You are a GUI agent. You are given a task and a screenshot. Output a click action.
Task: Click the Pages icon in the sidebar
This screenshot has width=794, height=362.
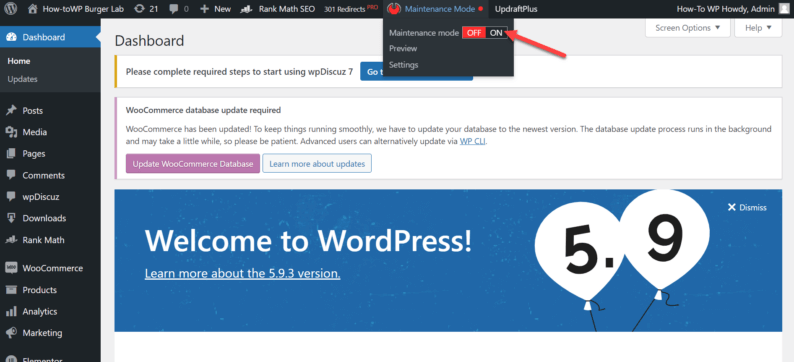11,153
